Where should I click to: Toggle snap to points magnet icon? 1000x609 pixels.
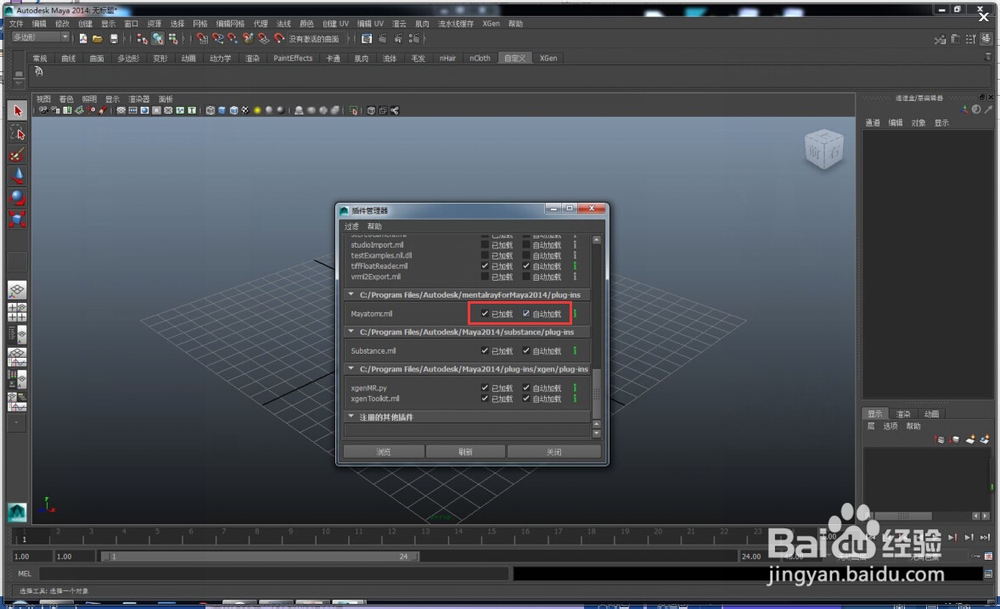233,39
